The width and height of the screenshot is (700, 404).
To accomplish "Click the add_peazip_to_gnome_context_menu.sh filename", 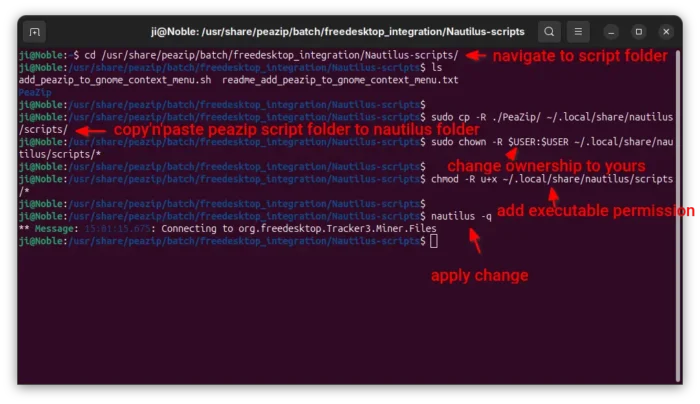I will tap(115, 80).
